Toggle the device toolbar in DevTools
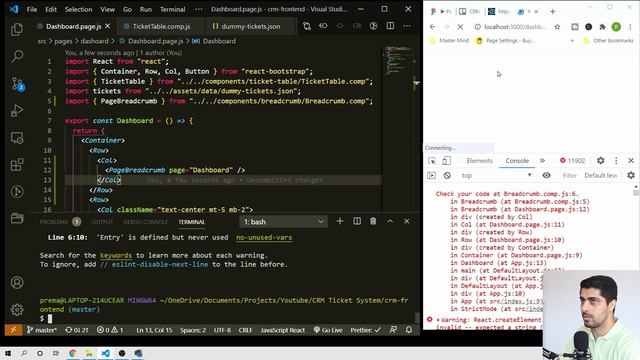This screenshot has width=640, height=360. point(447,161)
